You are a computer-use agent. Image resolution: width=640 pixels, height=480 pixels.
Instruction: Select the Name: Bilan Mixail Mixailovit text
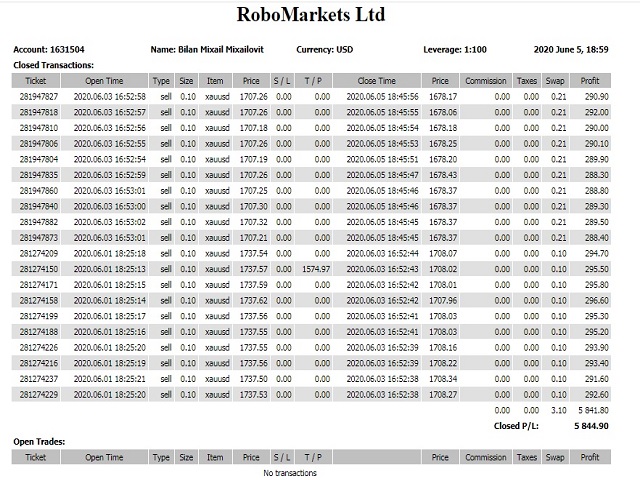tap(207, 50)
